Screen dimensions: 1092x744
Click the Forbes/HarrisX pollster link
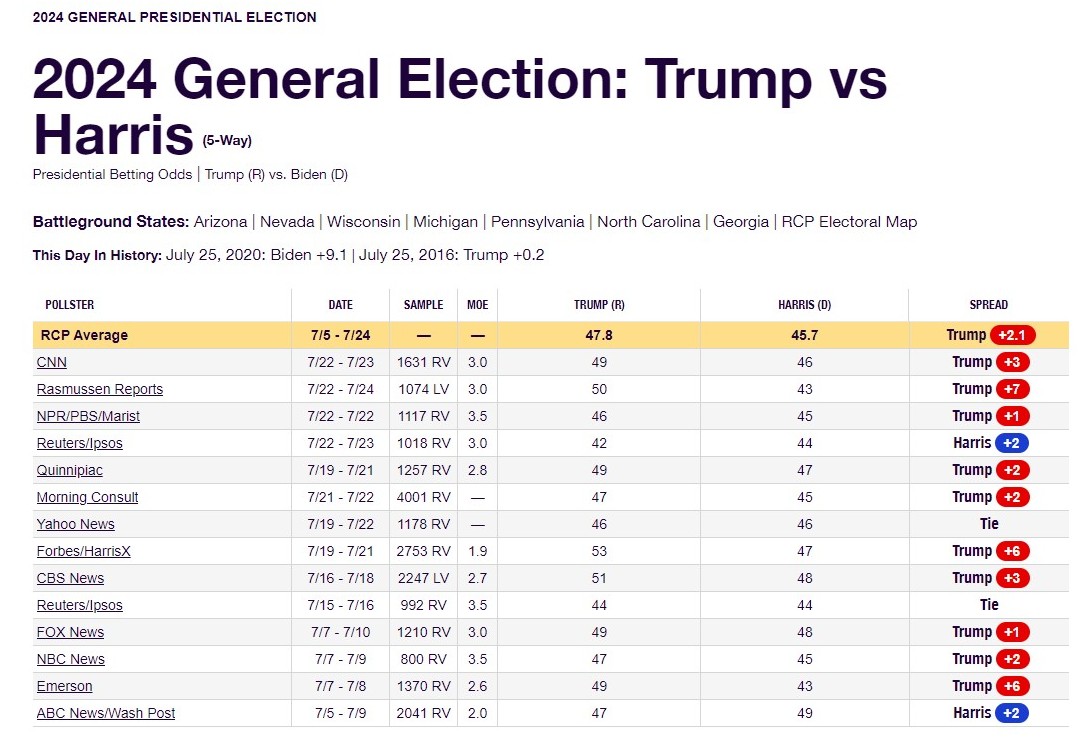click(x=84, y=551)
